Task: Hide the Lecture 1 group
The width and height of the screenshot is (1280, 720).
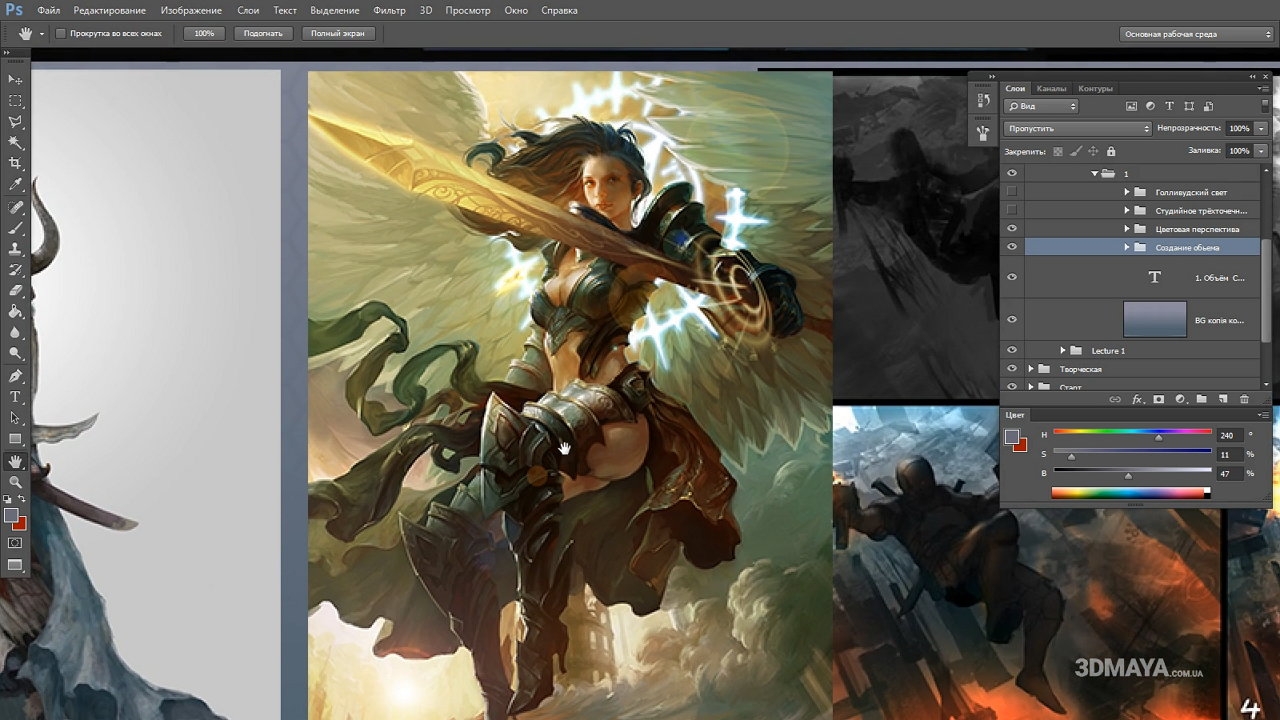Action: (x=1012, y=351)
